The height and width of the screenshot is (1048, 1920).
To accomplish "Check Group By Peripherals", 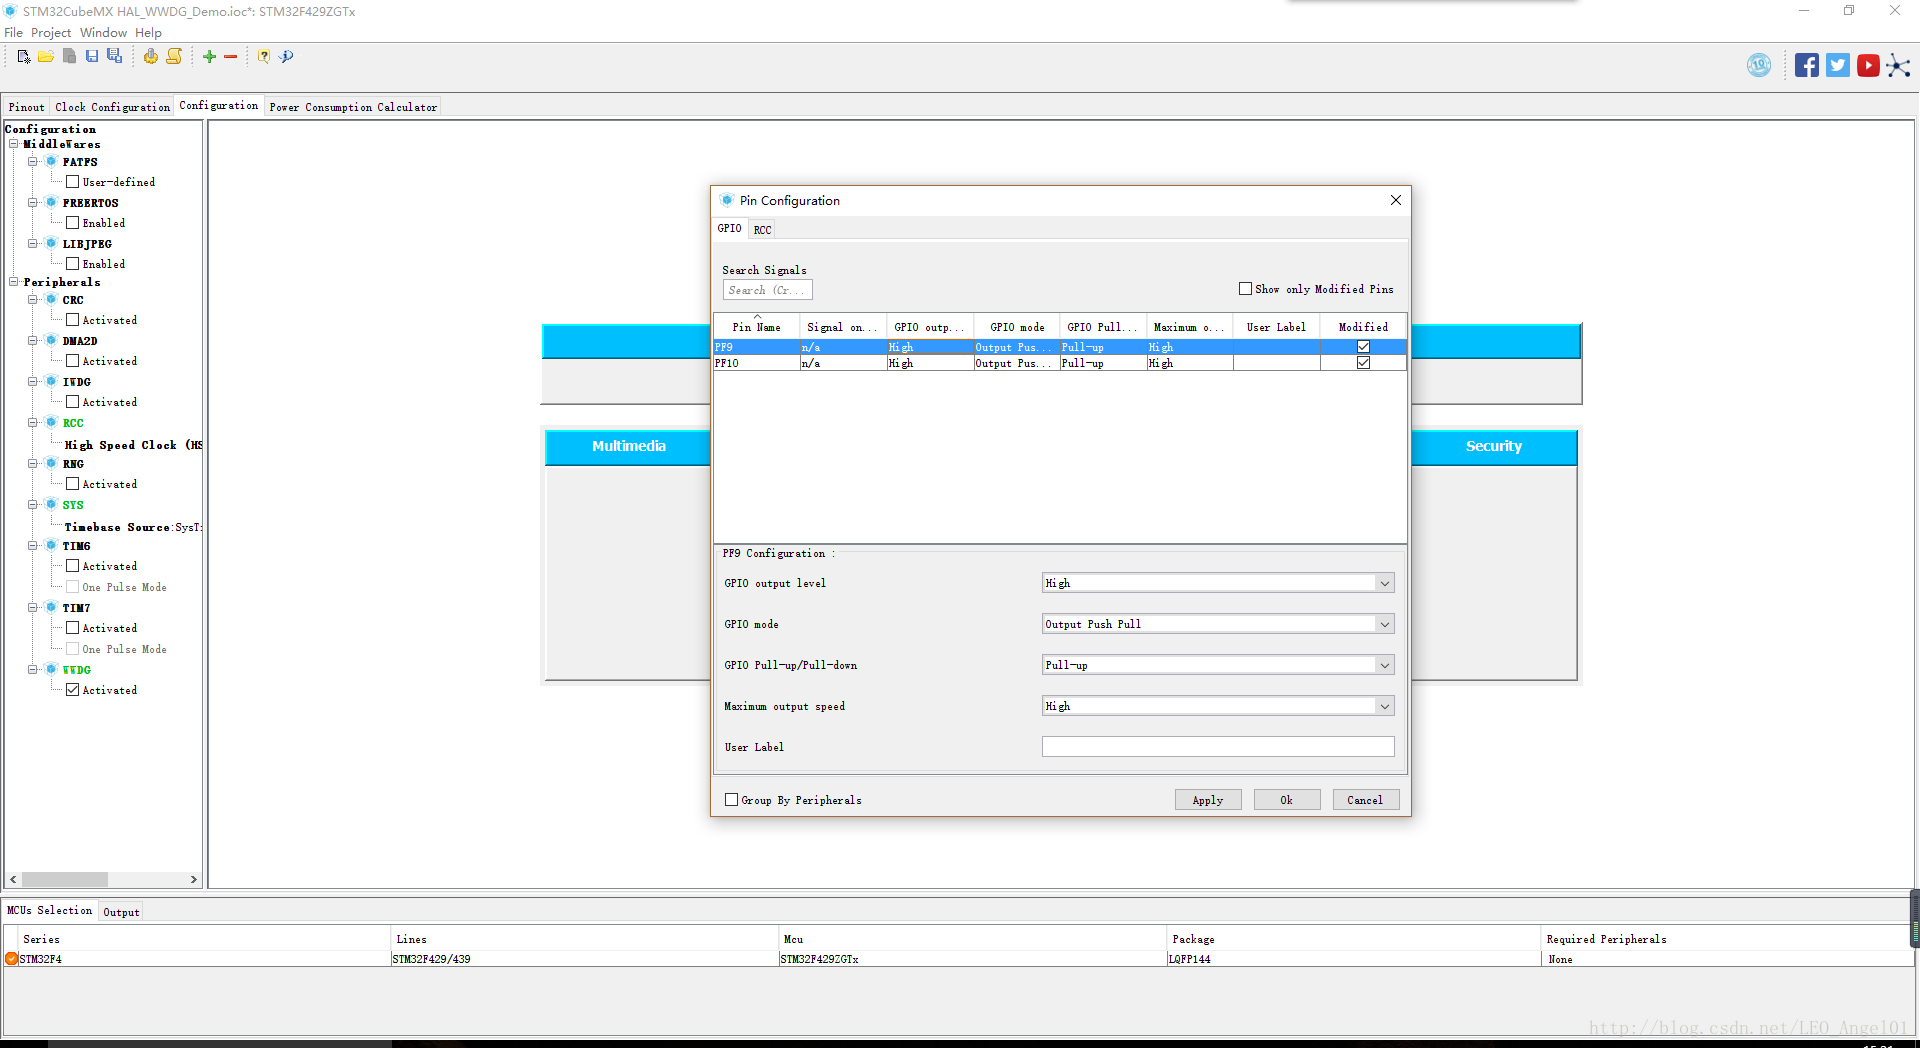I will click(x=731, y=800).
